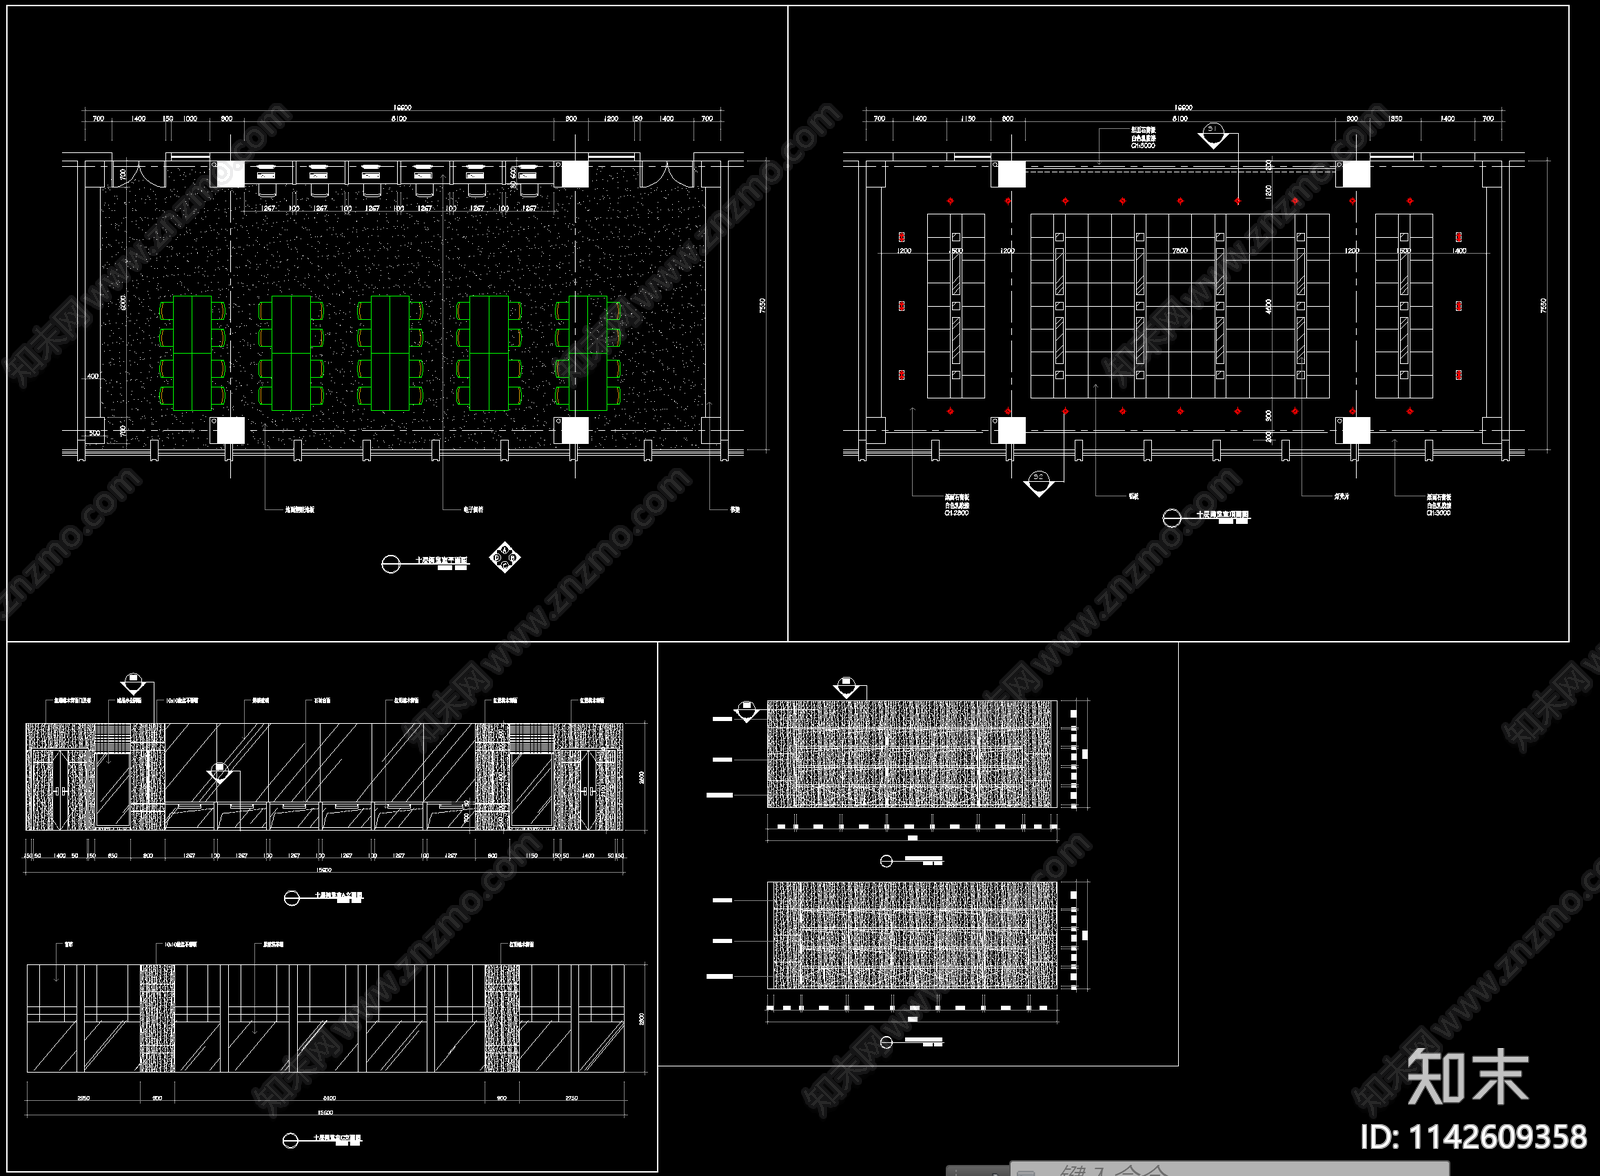
Task: Click the section marker above the upper-left glass elevation
Action: 133,683
